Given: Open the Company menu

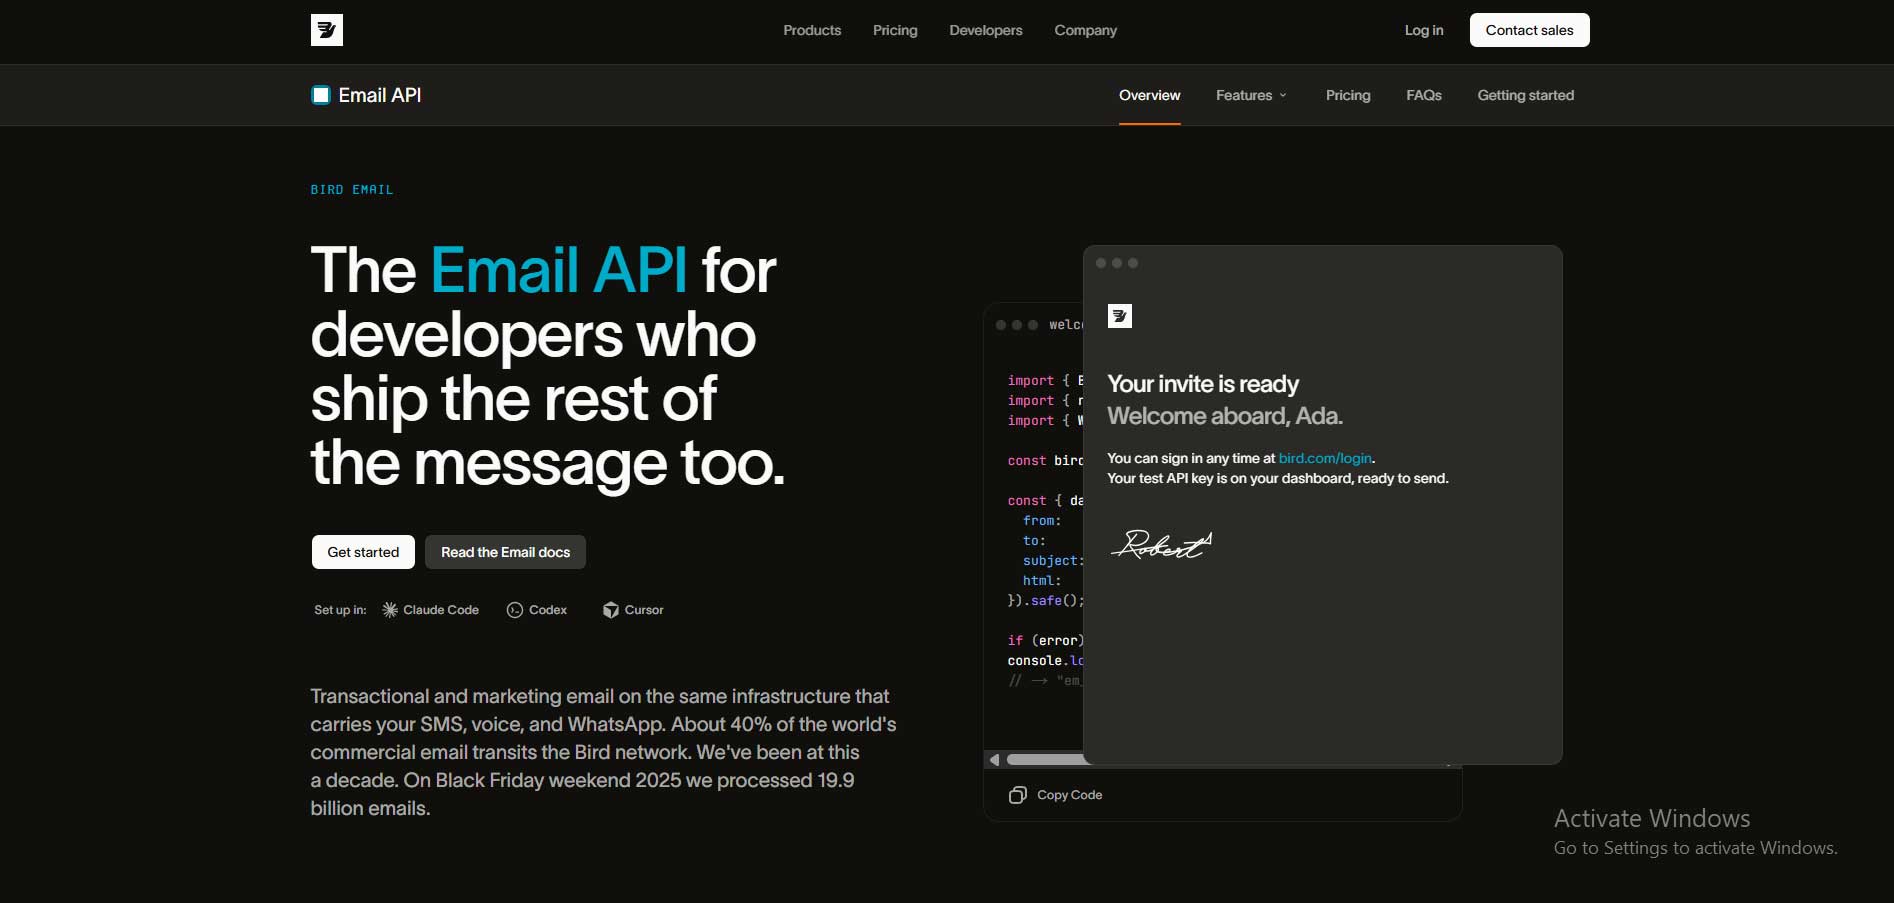Looking at the screenshot, I should (1086, 30).
